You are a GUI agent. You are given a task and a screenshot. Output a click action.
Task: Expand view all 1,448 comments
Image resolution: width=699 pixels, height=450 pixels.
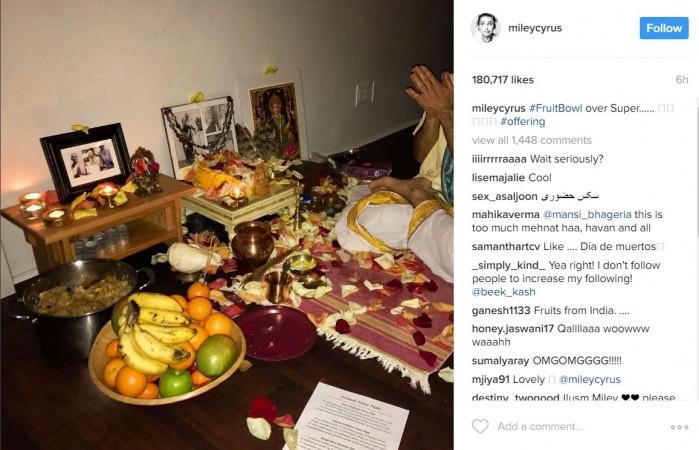point(531,140)
